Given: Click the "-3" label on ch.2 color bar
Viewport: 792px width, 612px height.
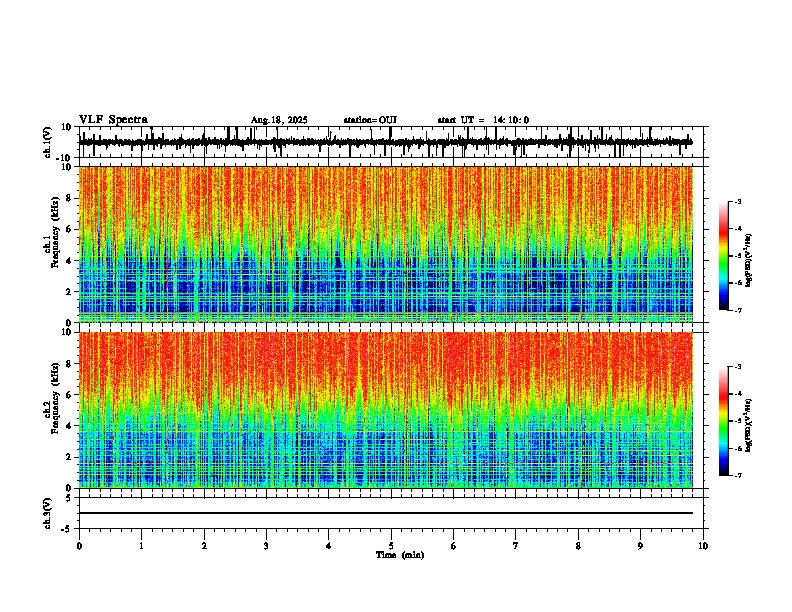Looking at the screenshot, I should click(x=738, y=367).
